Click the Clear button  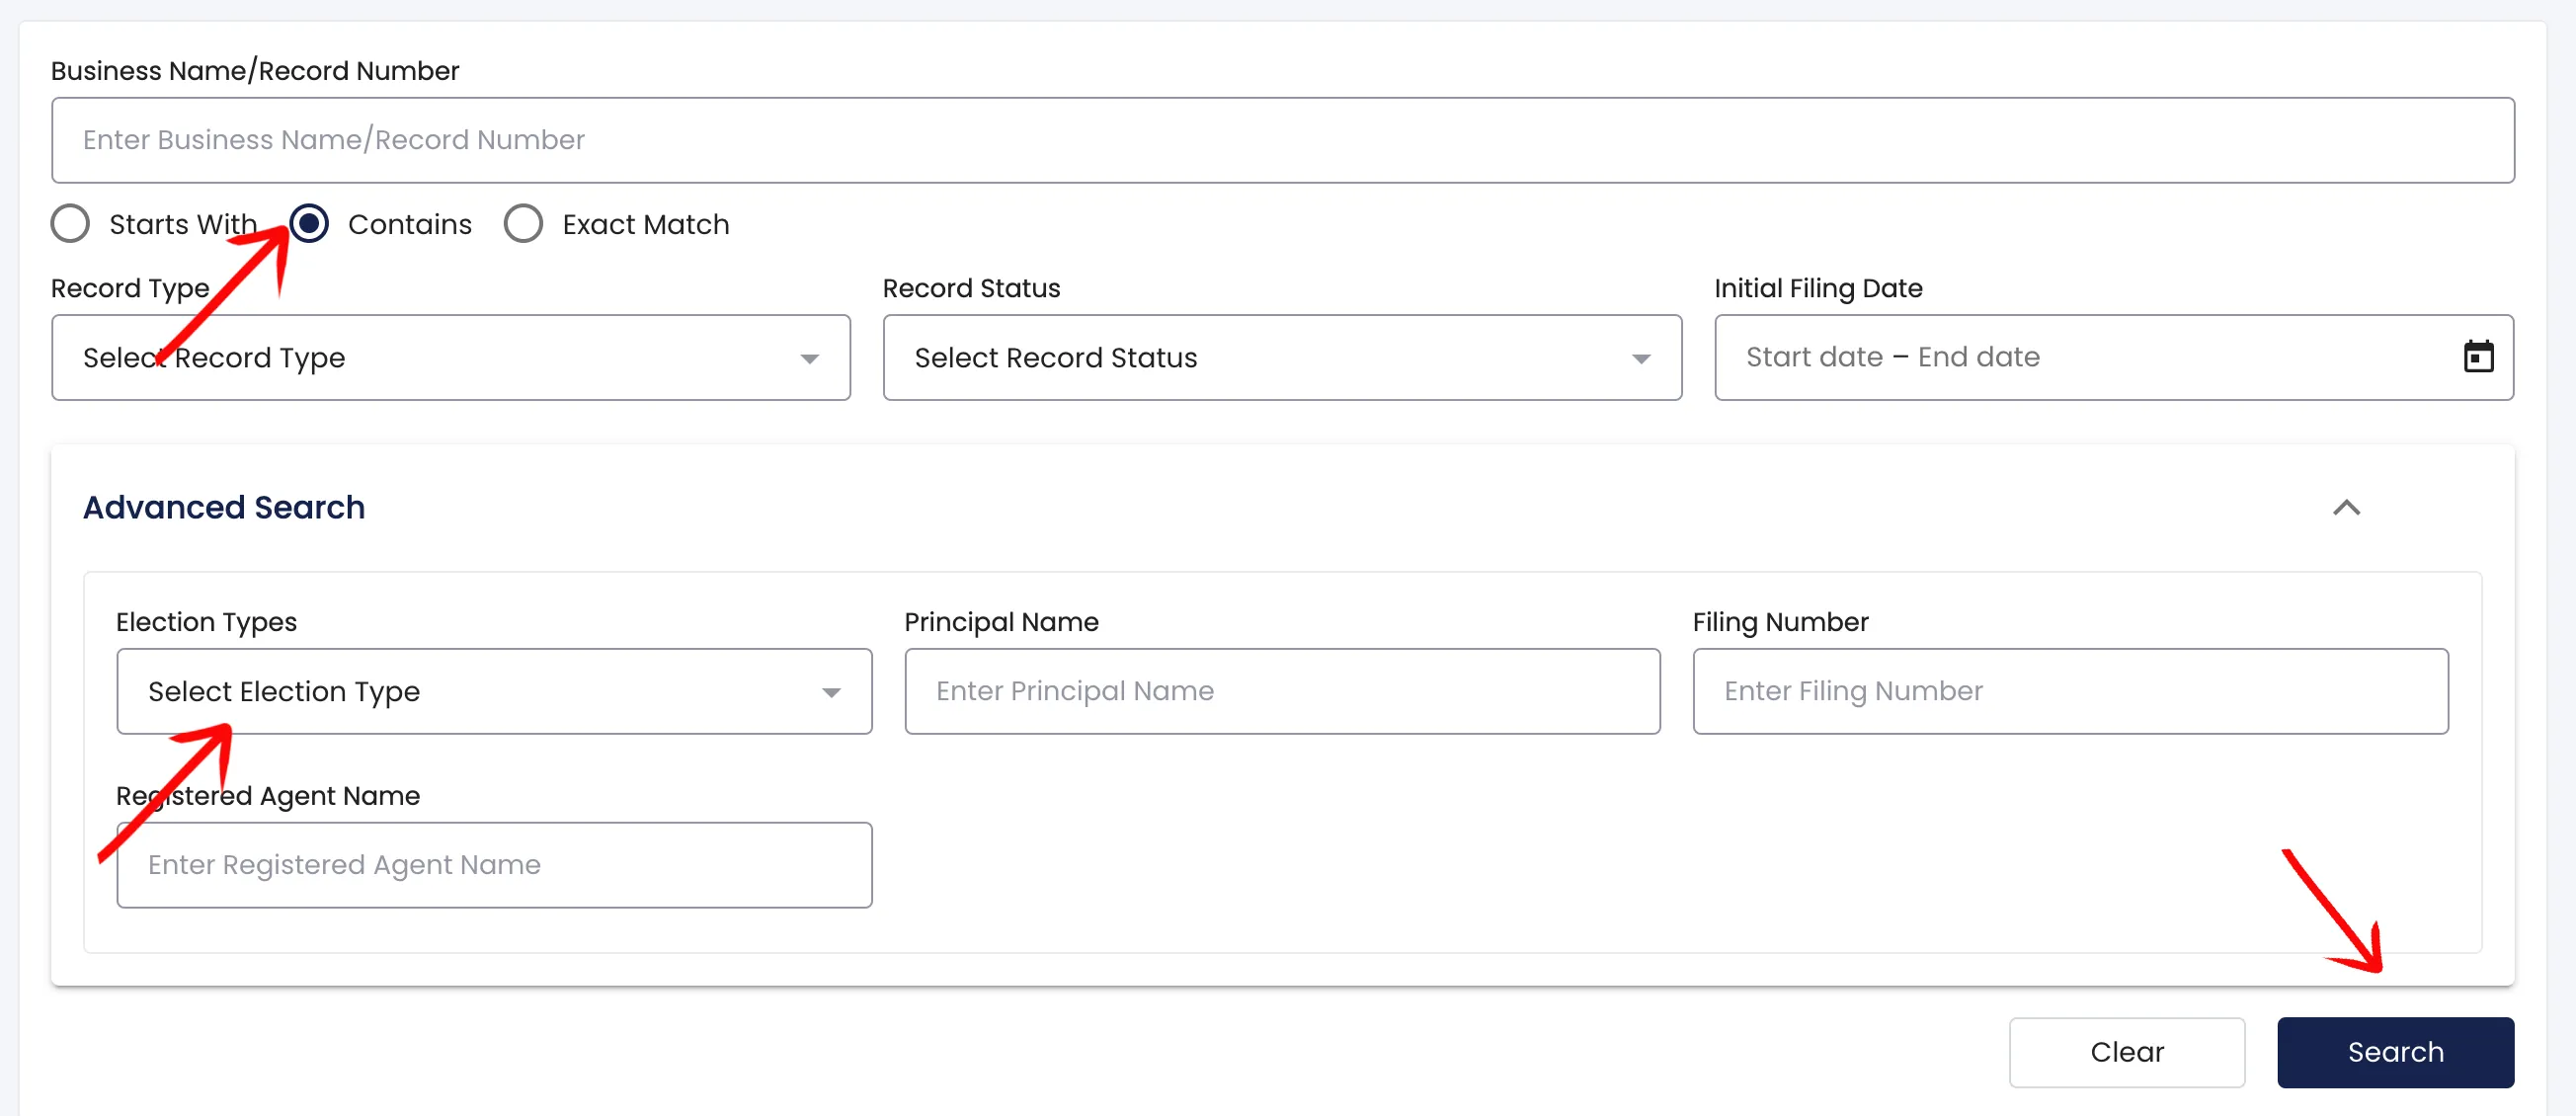click(2127, 1052)
